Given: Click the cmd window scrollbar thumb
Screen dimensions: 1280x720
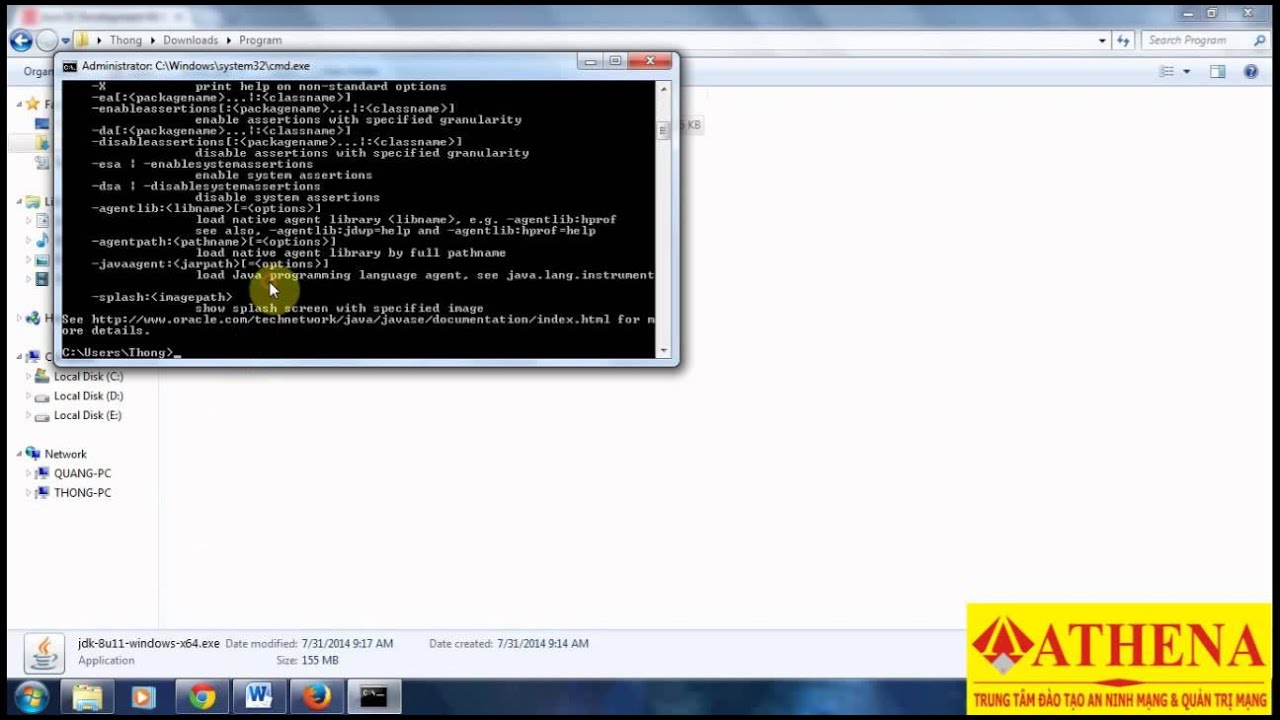Looking at the screenshot, I should pos(662,130).
